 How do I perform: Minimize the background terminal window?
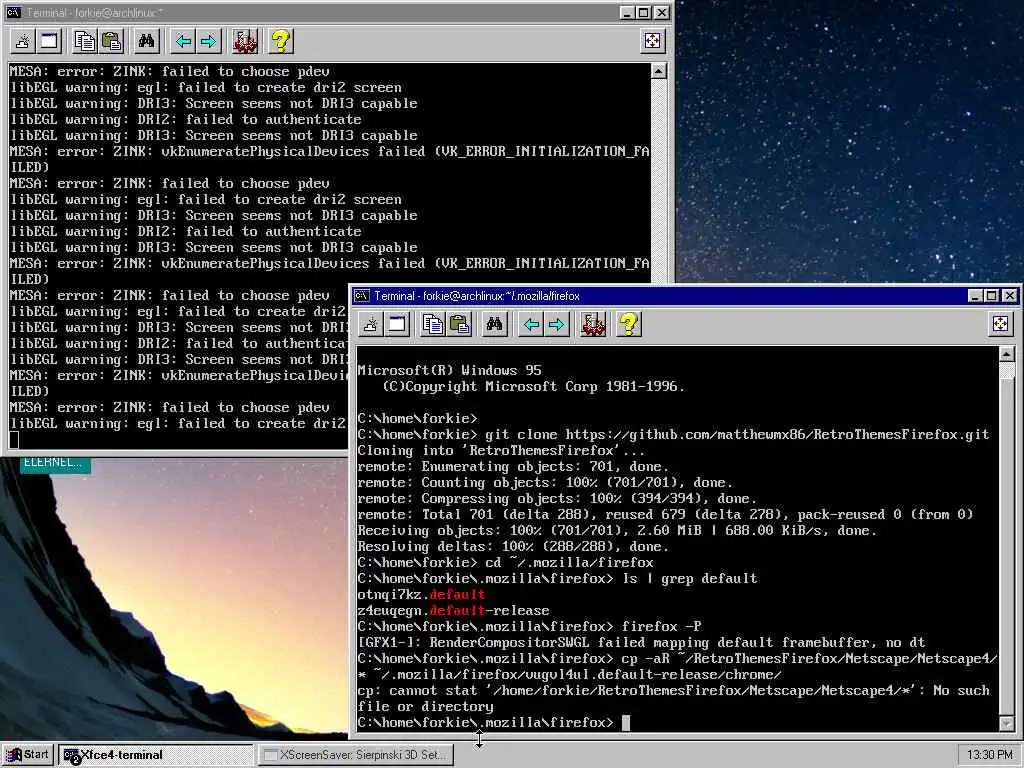[627, 12]
